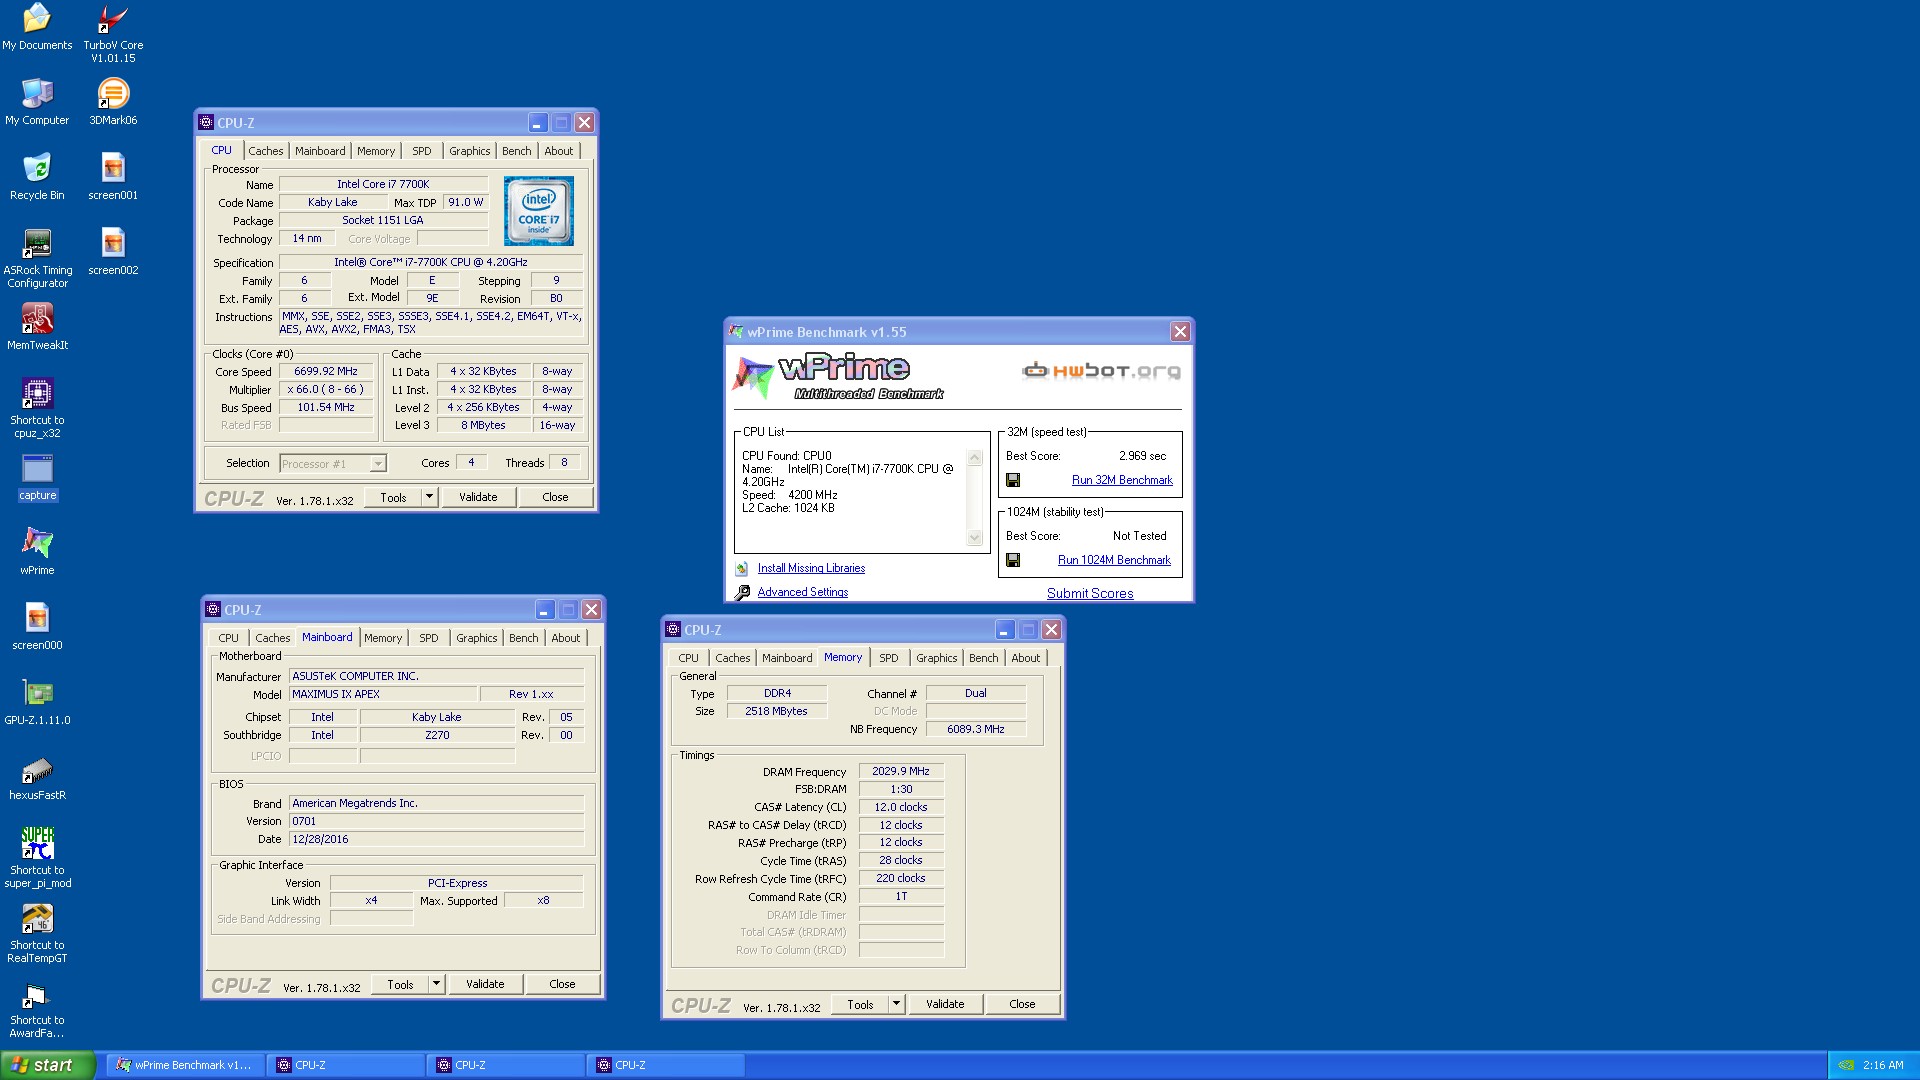Click Core Speed value 6699.92 MHz
This screenshot has height=1080, width=1920.
coord(326,371)
